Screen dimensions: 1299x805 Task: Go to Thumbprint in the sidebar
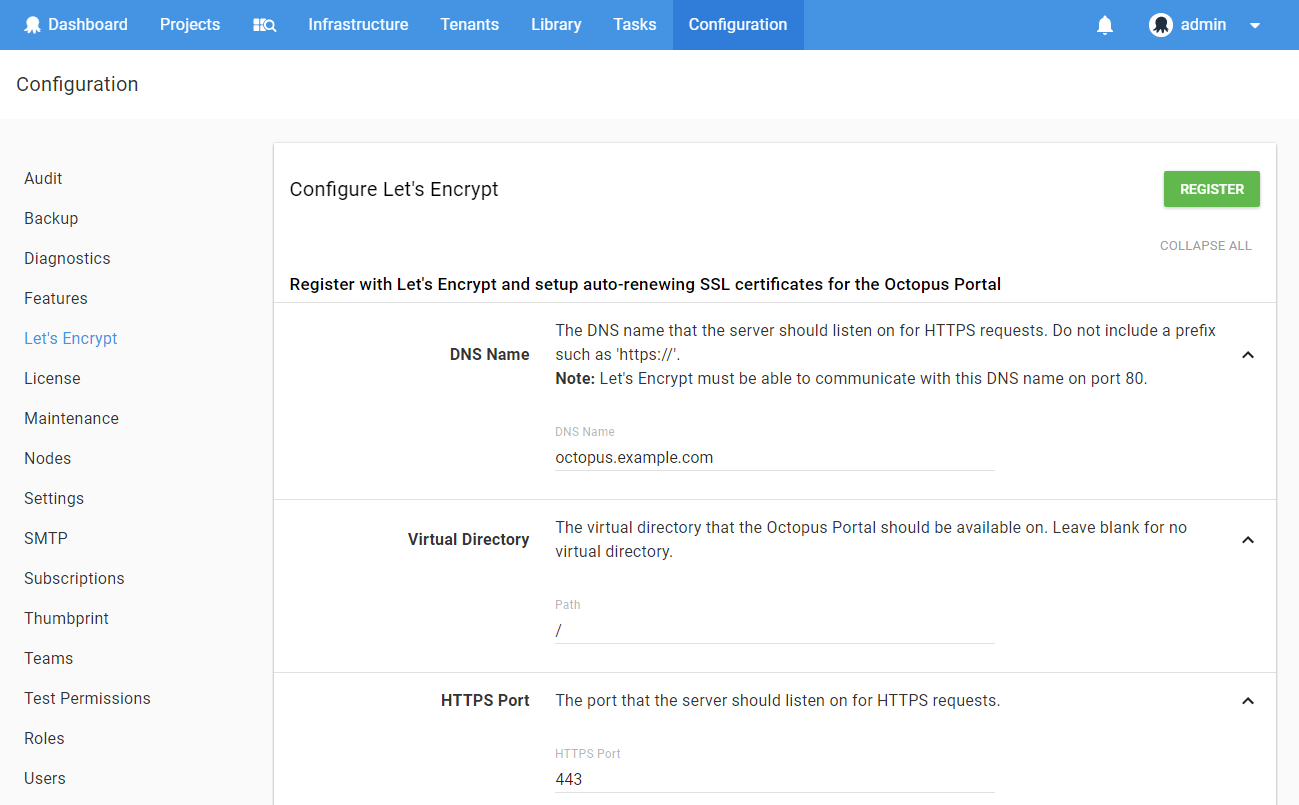[66, 618]
